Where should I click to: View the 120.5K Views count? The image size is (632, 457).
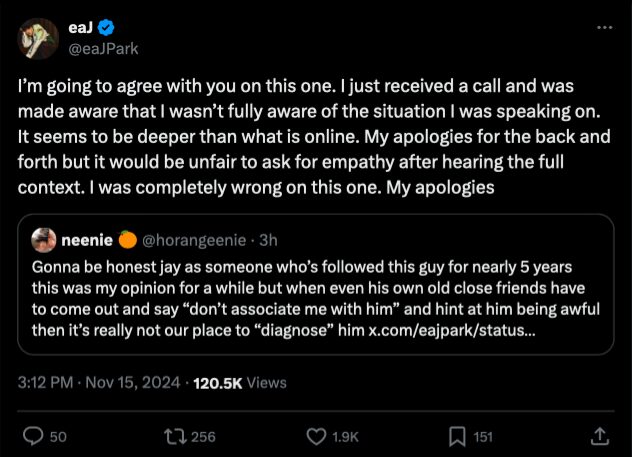click(x=240, y=382)
